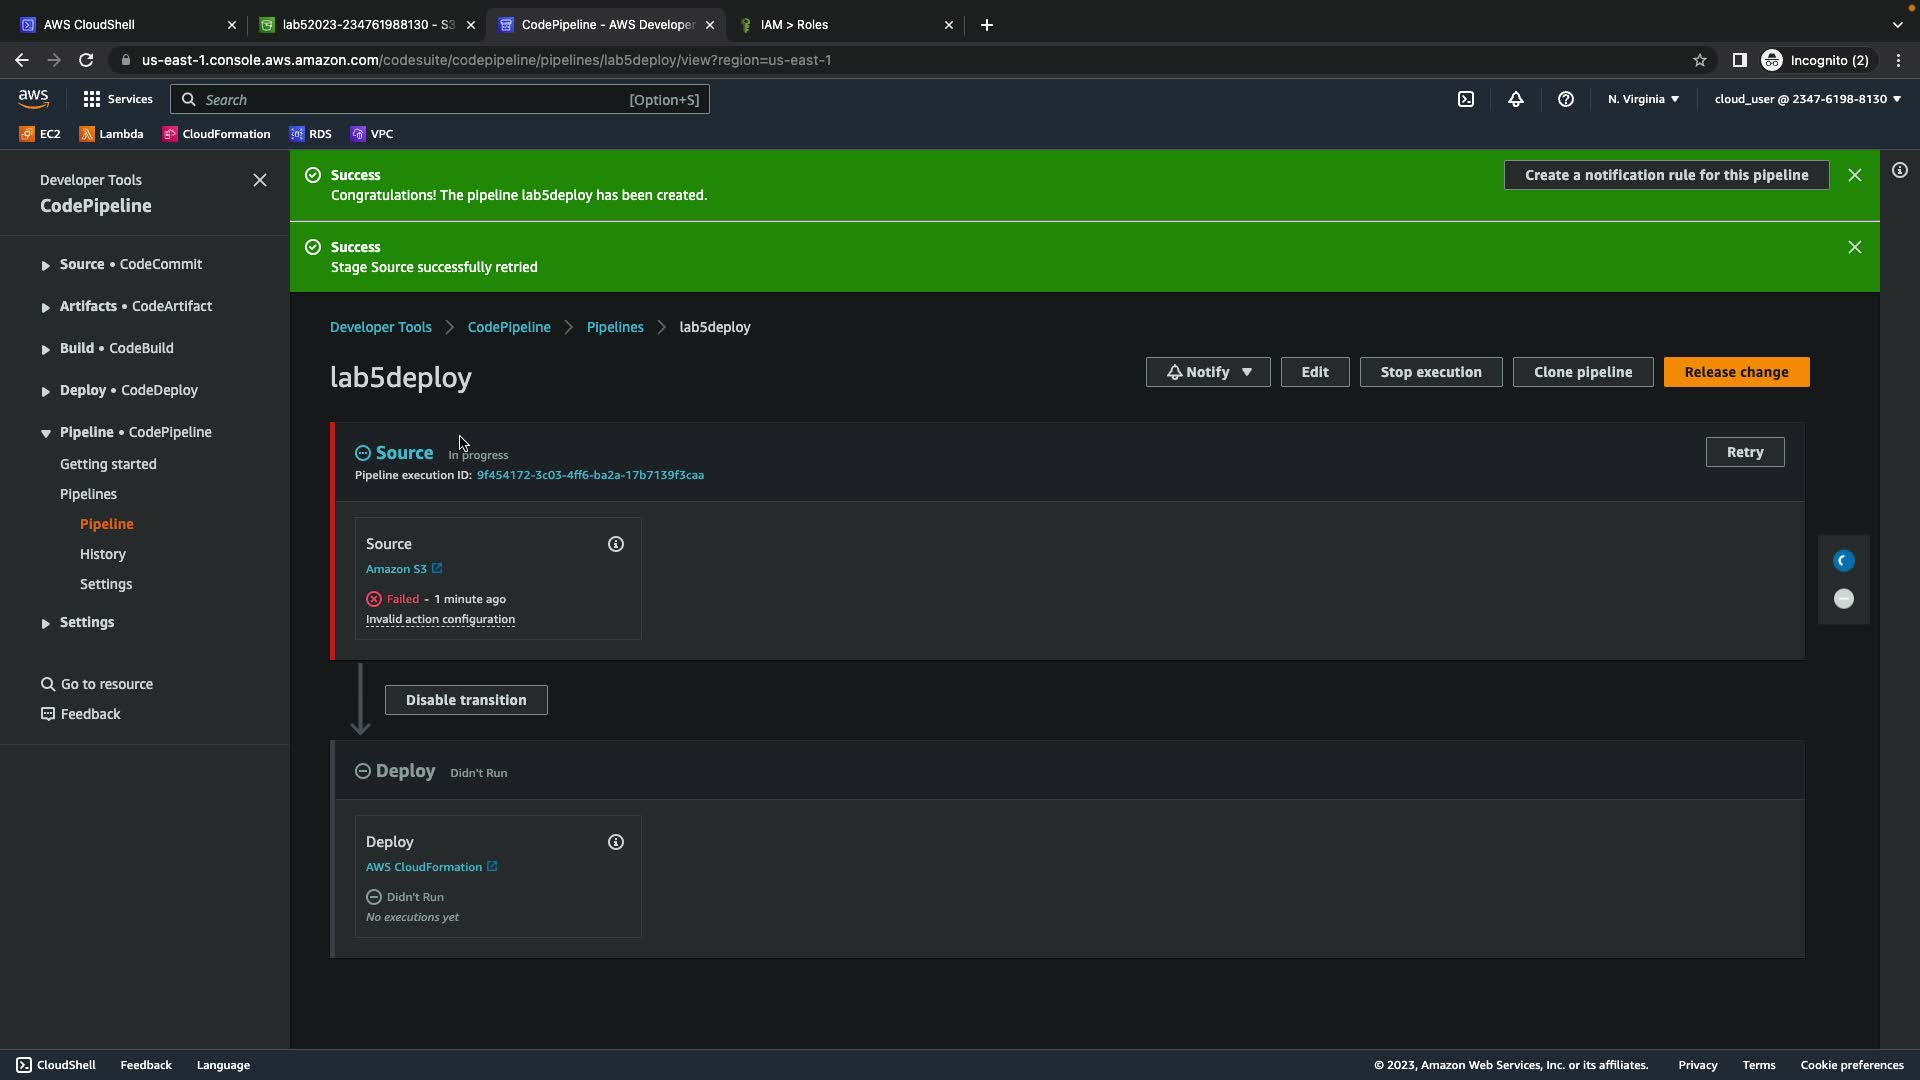Viewport: 1920px width, 1080px height.
Task: Click the right-side info panel icon
Action: pyautogui.click(x=1899, y=171)
